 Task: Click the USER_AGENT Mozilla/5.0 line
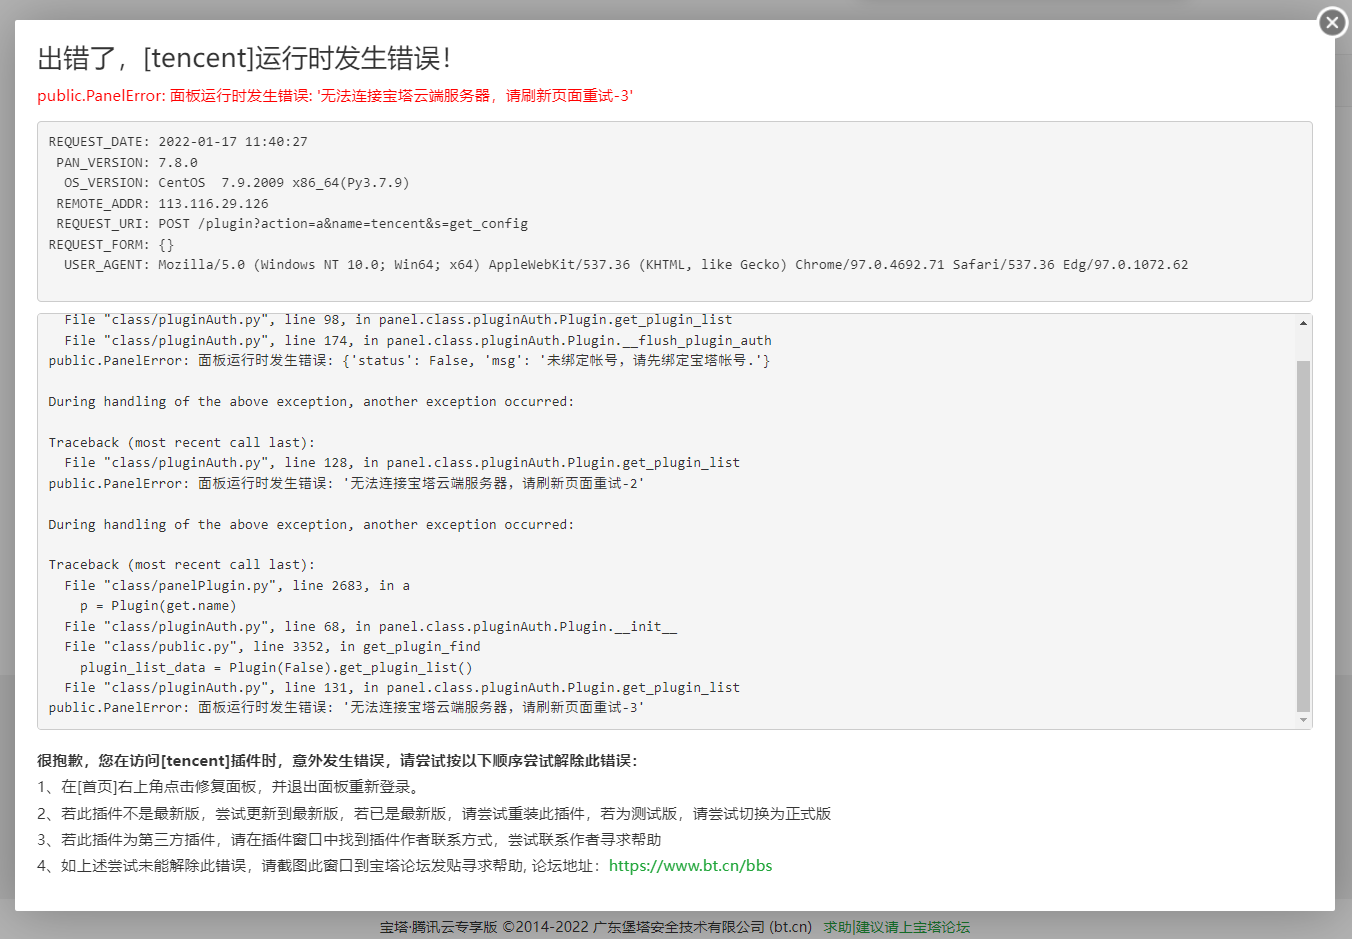626,265
